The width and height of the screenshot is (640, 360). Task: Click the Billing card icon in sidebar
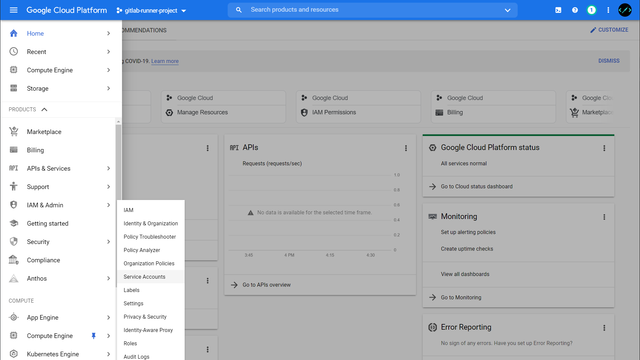coord(13,150)
